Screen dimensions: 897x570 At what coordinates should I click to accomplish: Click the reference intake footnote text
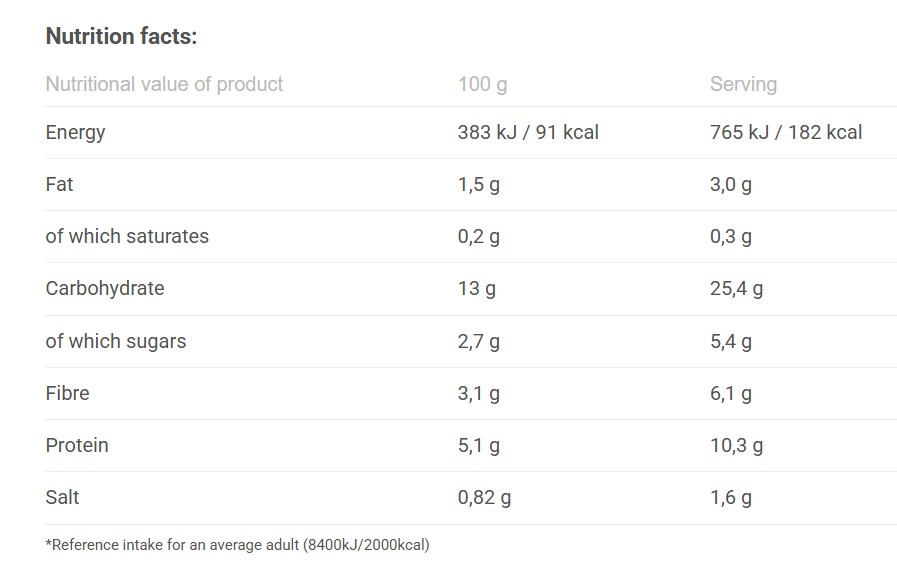[x=237, y=545]
